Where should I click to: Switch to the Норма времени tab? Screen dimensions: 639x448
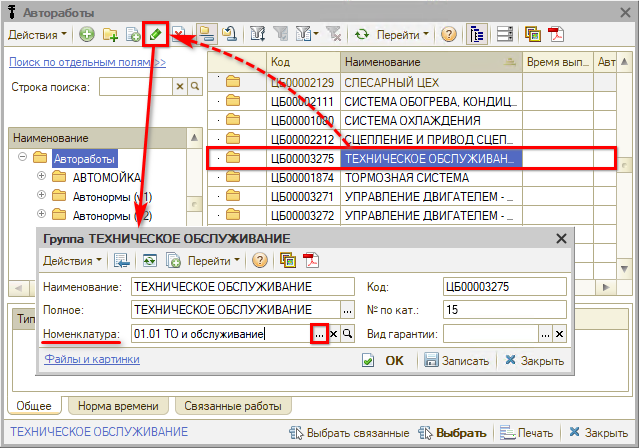click(118, 406)
